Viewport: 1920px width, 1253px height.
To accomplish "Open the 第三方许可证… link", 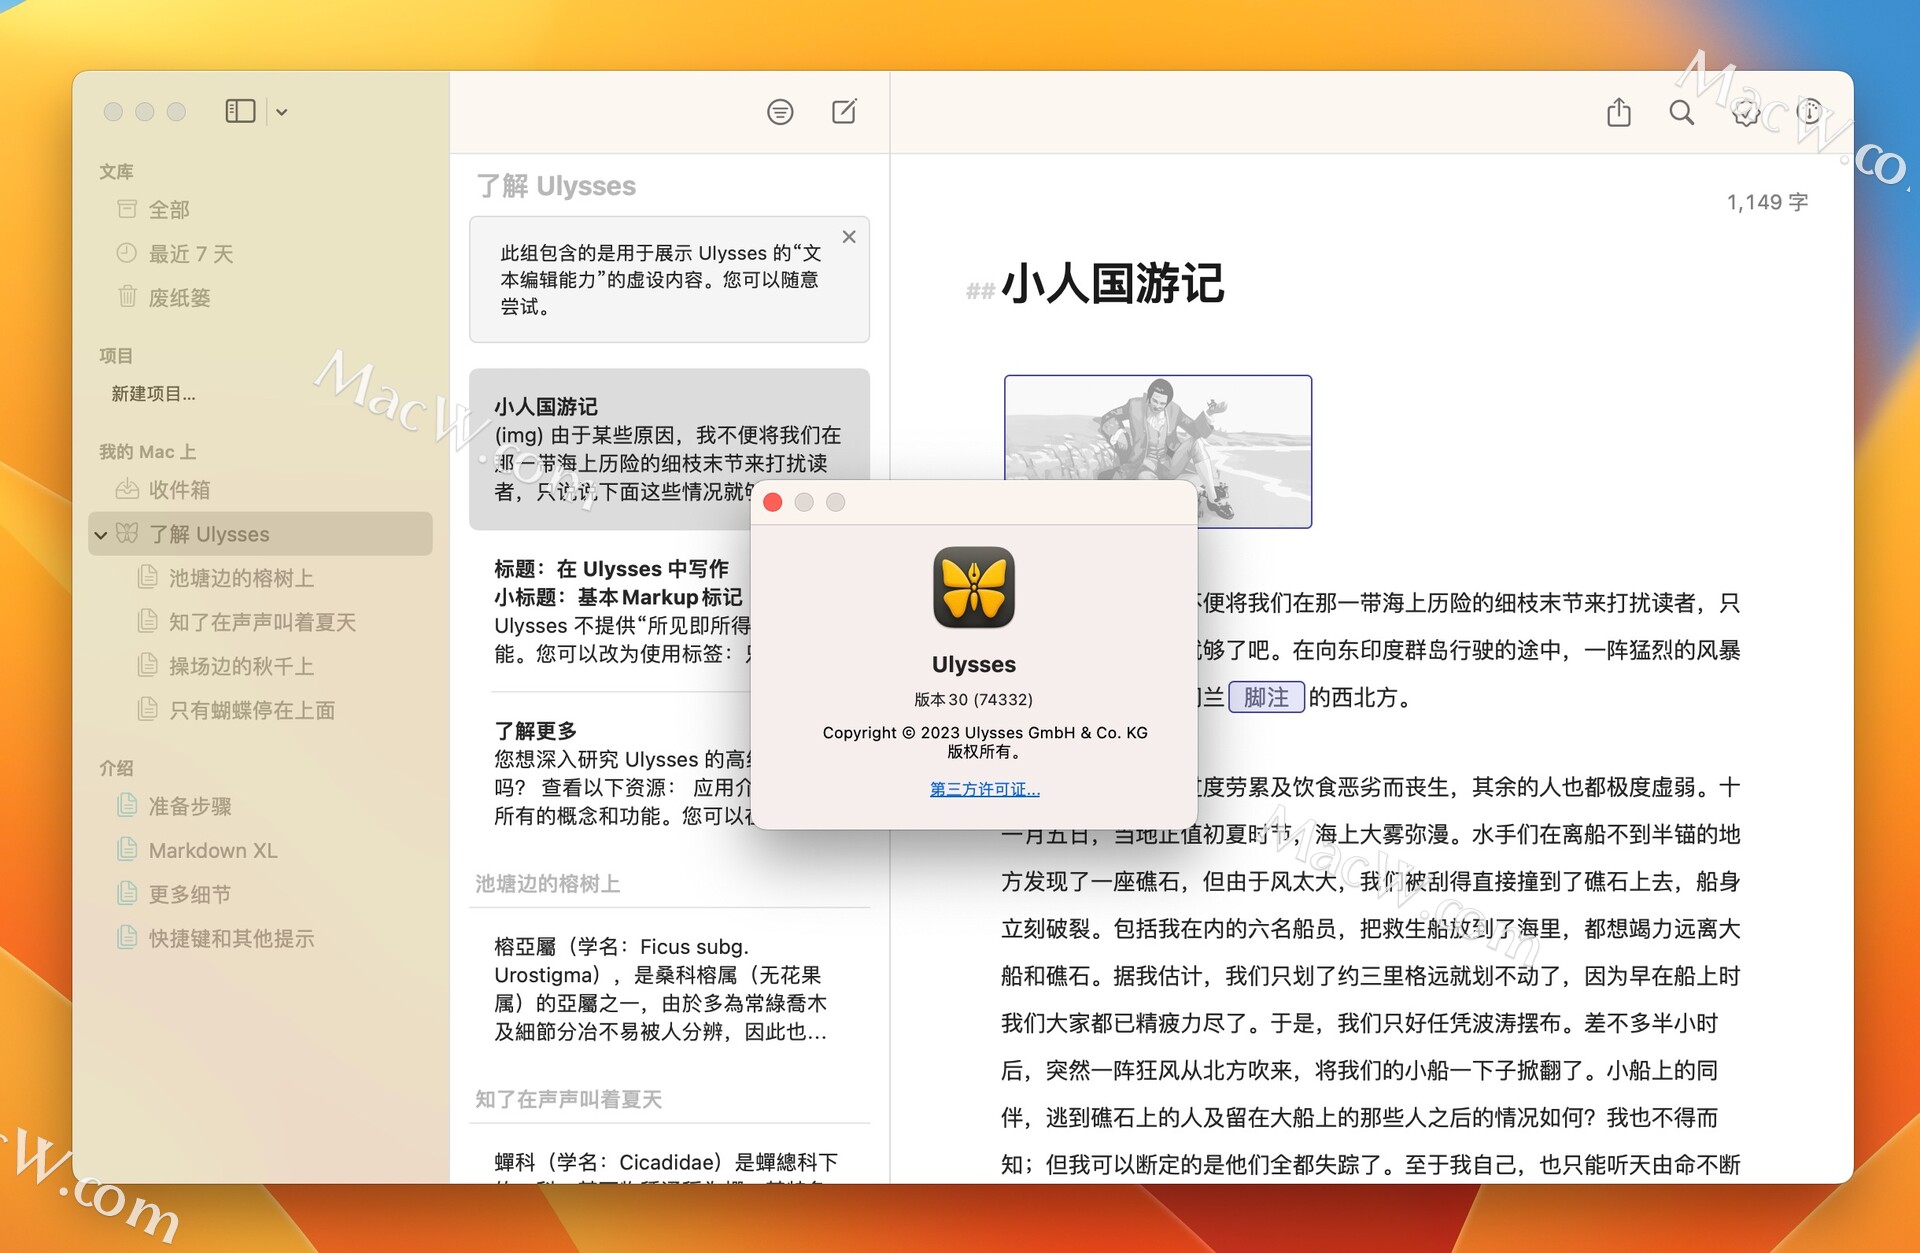I will (x=985, y=789).
